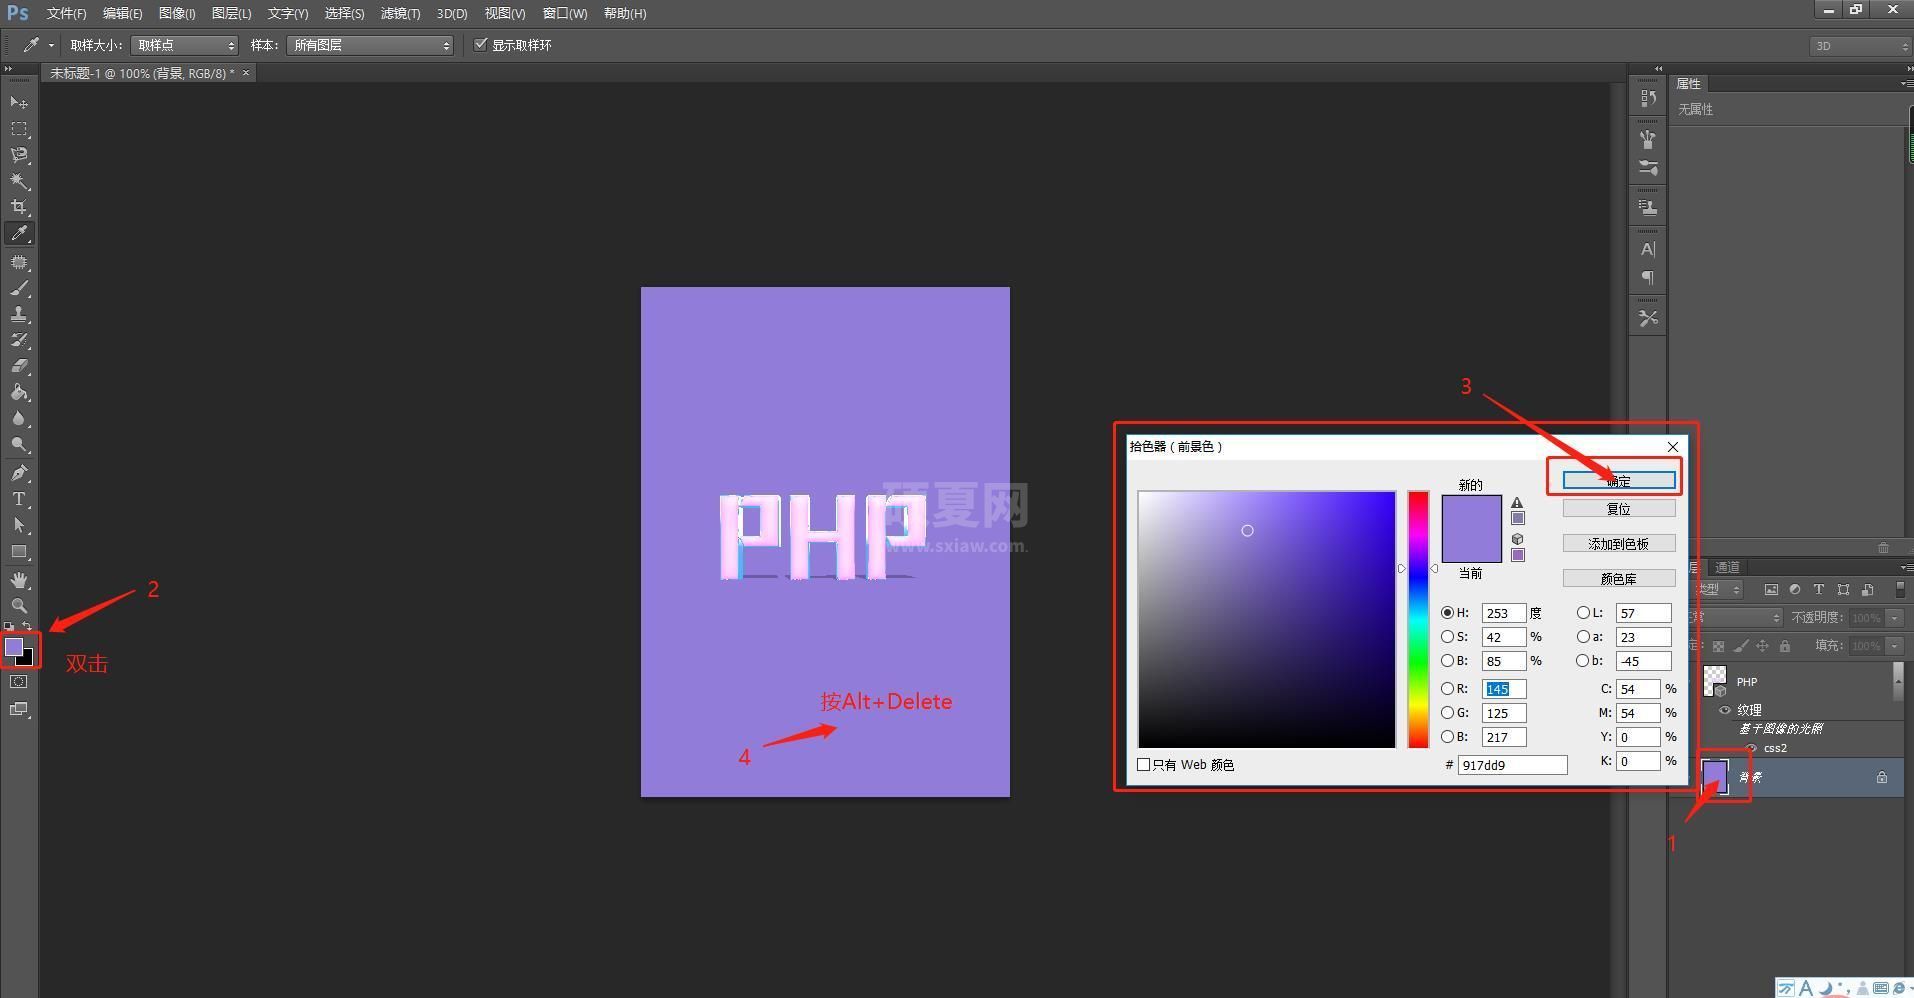1914x998 pixels.
Task: Select the Move tool
Action: [x=19, y=103]
